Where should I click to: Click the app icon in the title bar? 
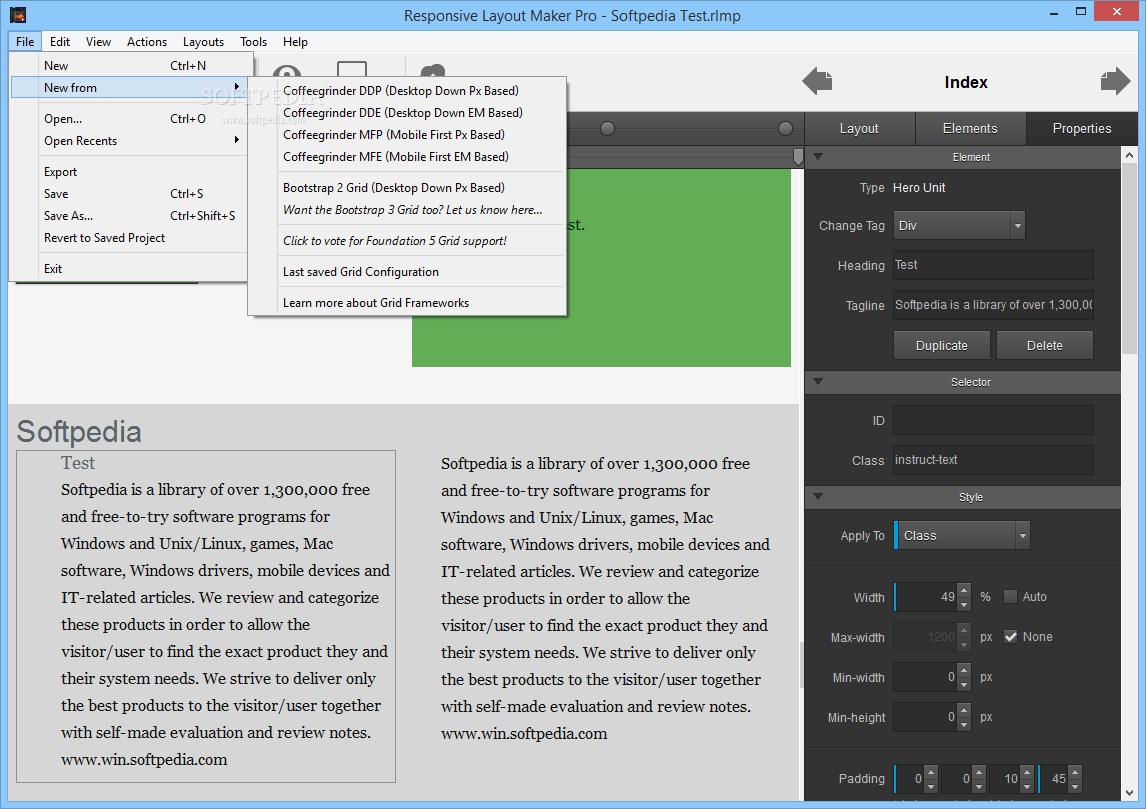tap(18, 14)
